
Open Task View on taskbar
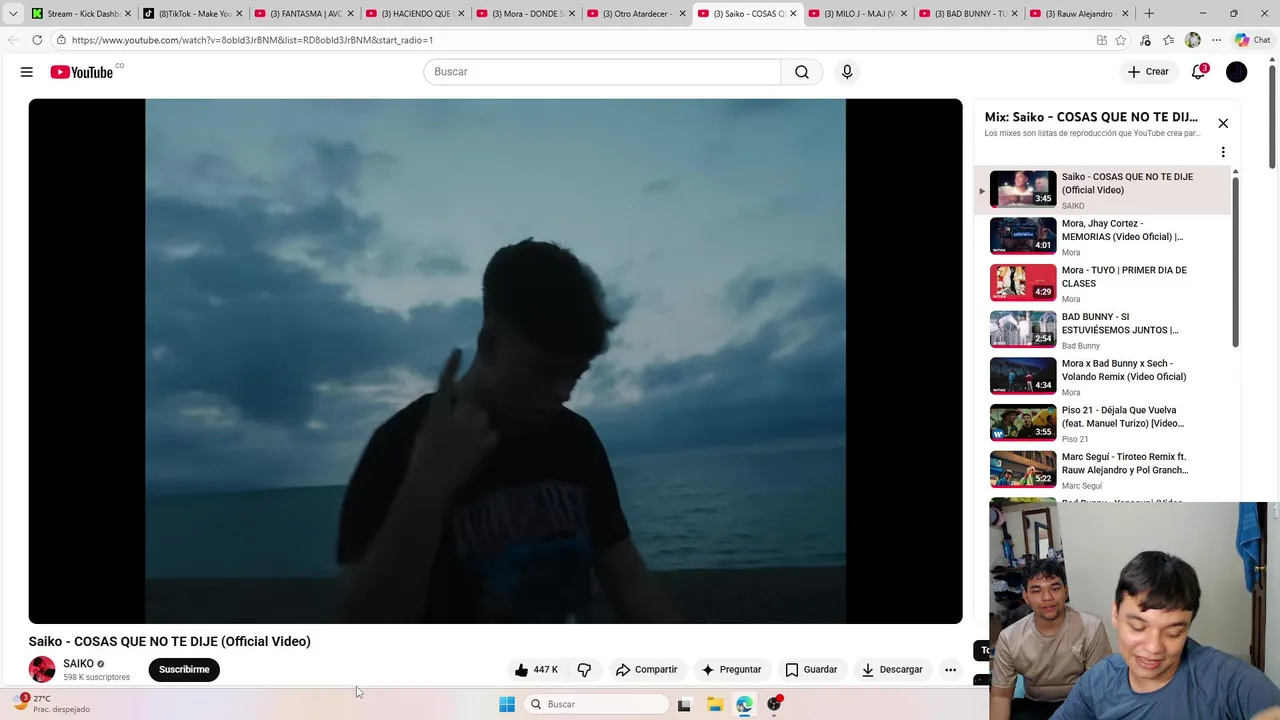pyautogui.click(x=684, y=704)
